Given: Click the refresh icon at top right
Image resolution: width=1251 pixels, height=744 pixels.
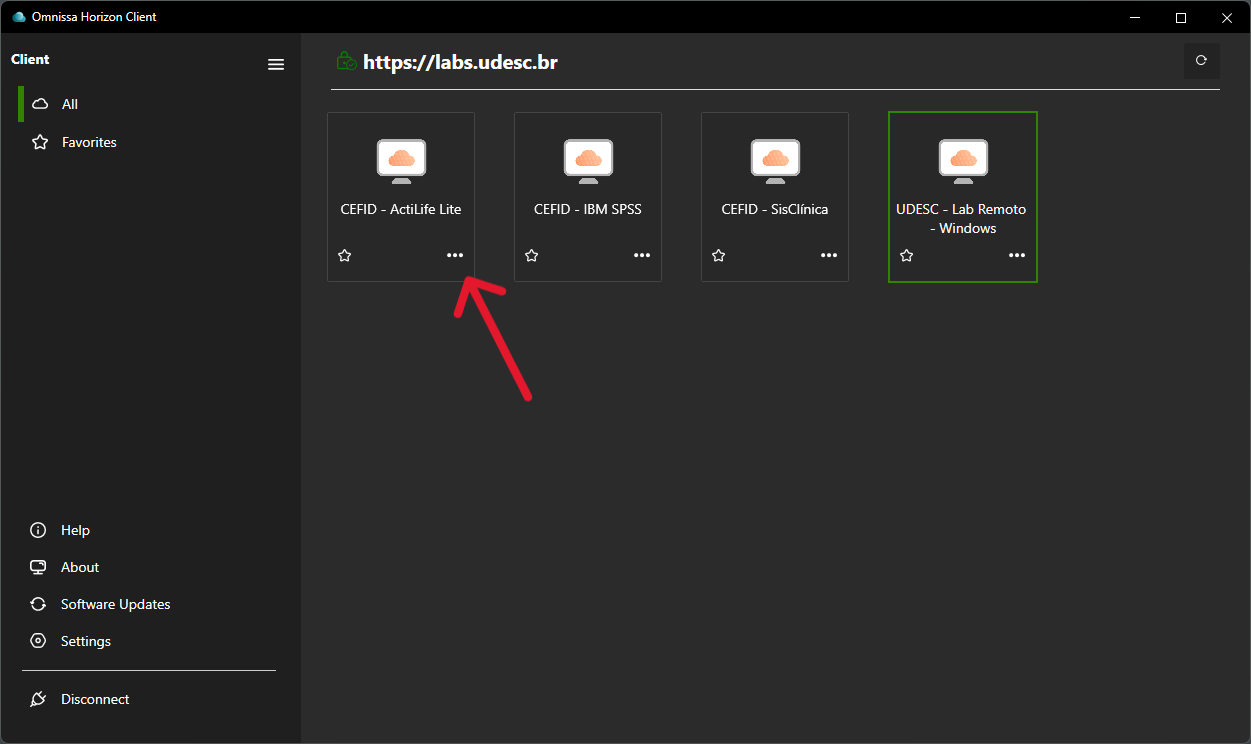Looking at the screenshot, I should click(1201, 61).
